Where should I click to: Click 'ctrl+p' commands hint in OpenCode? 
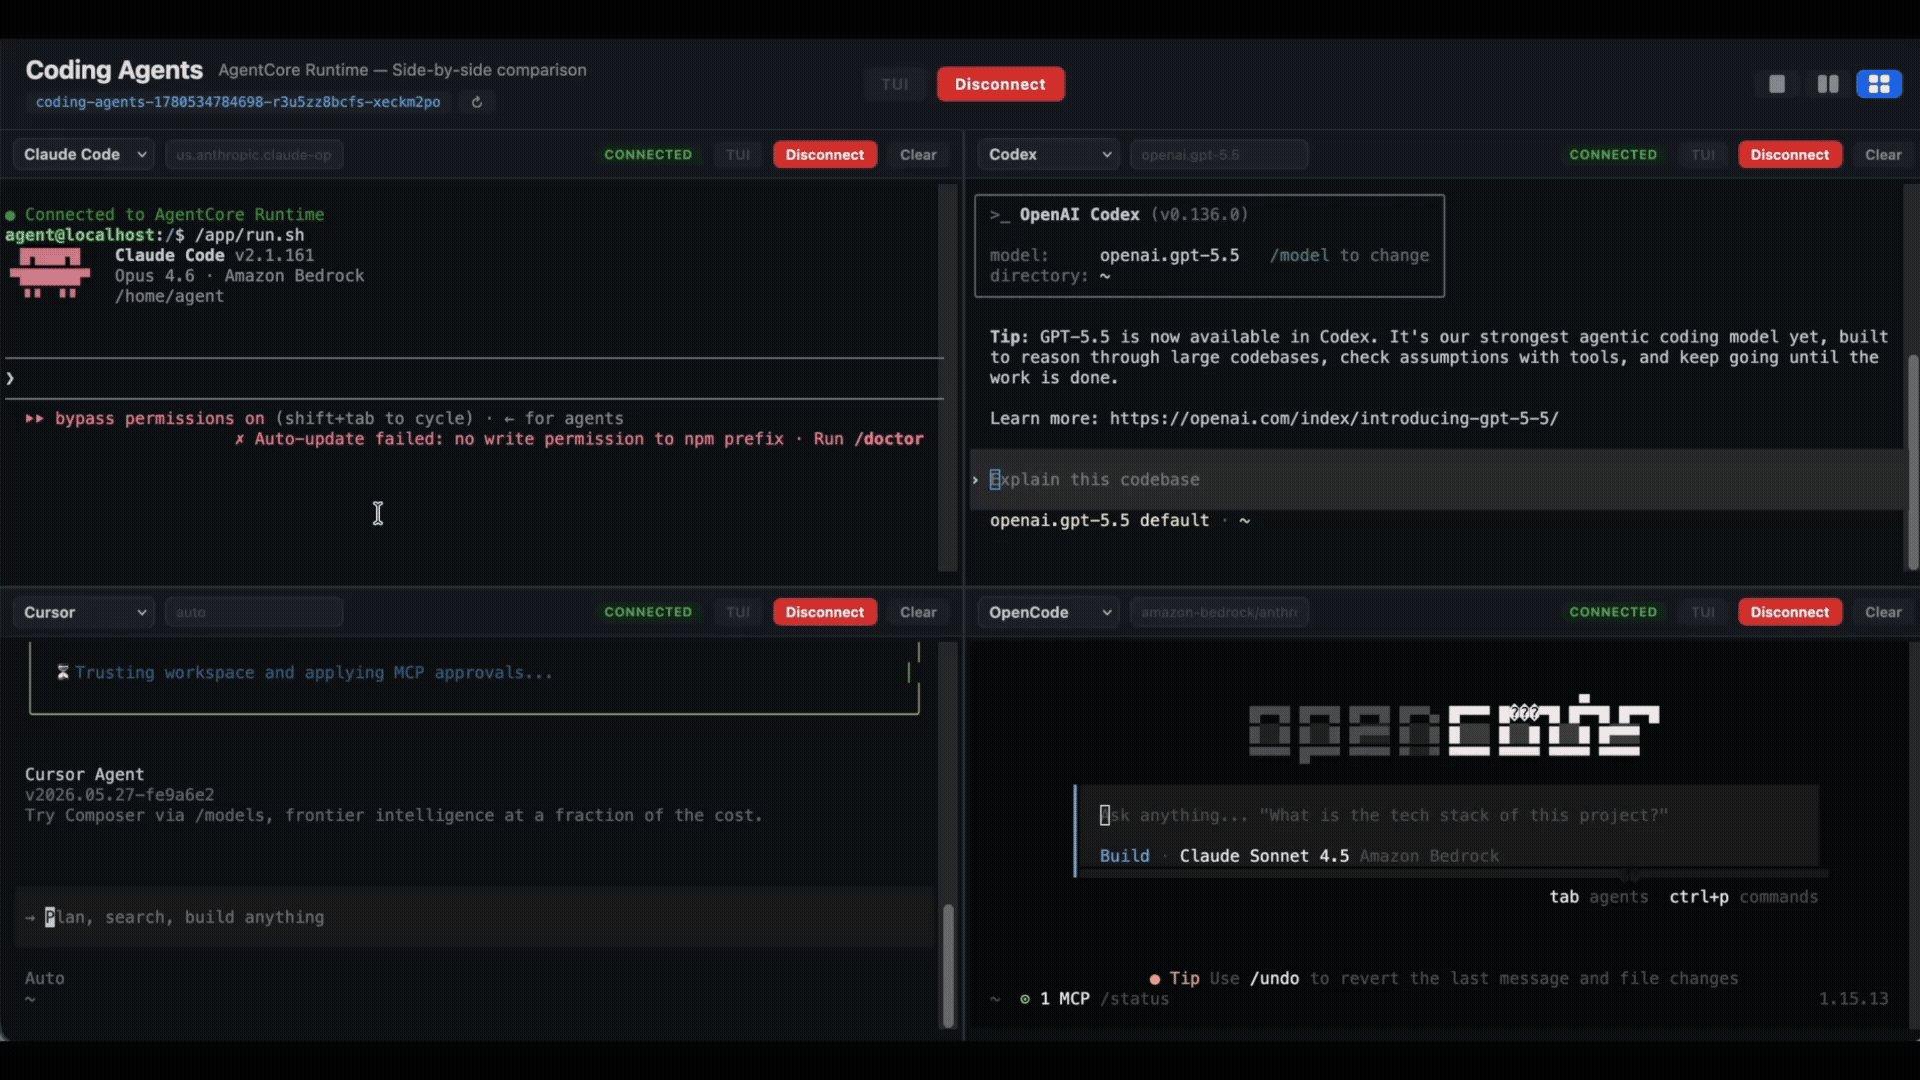tap(1743, 897)
